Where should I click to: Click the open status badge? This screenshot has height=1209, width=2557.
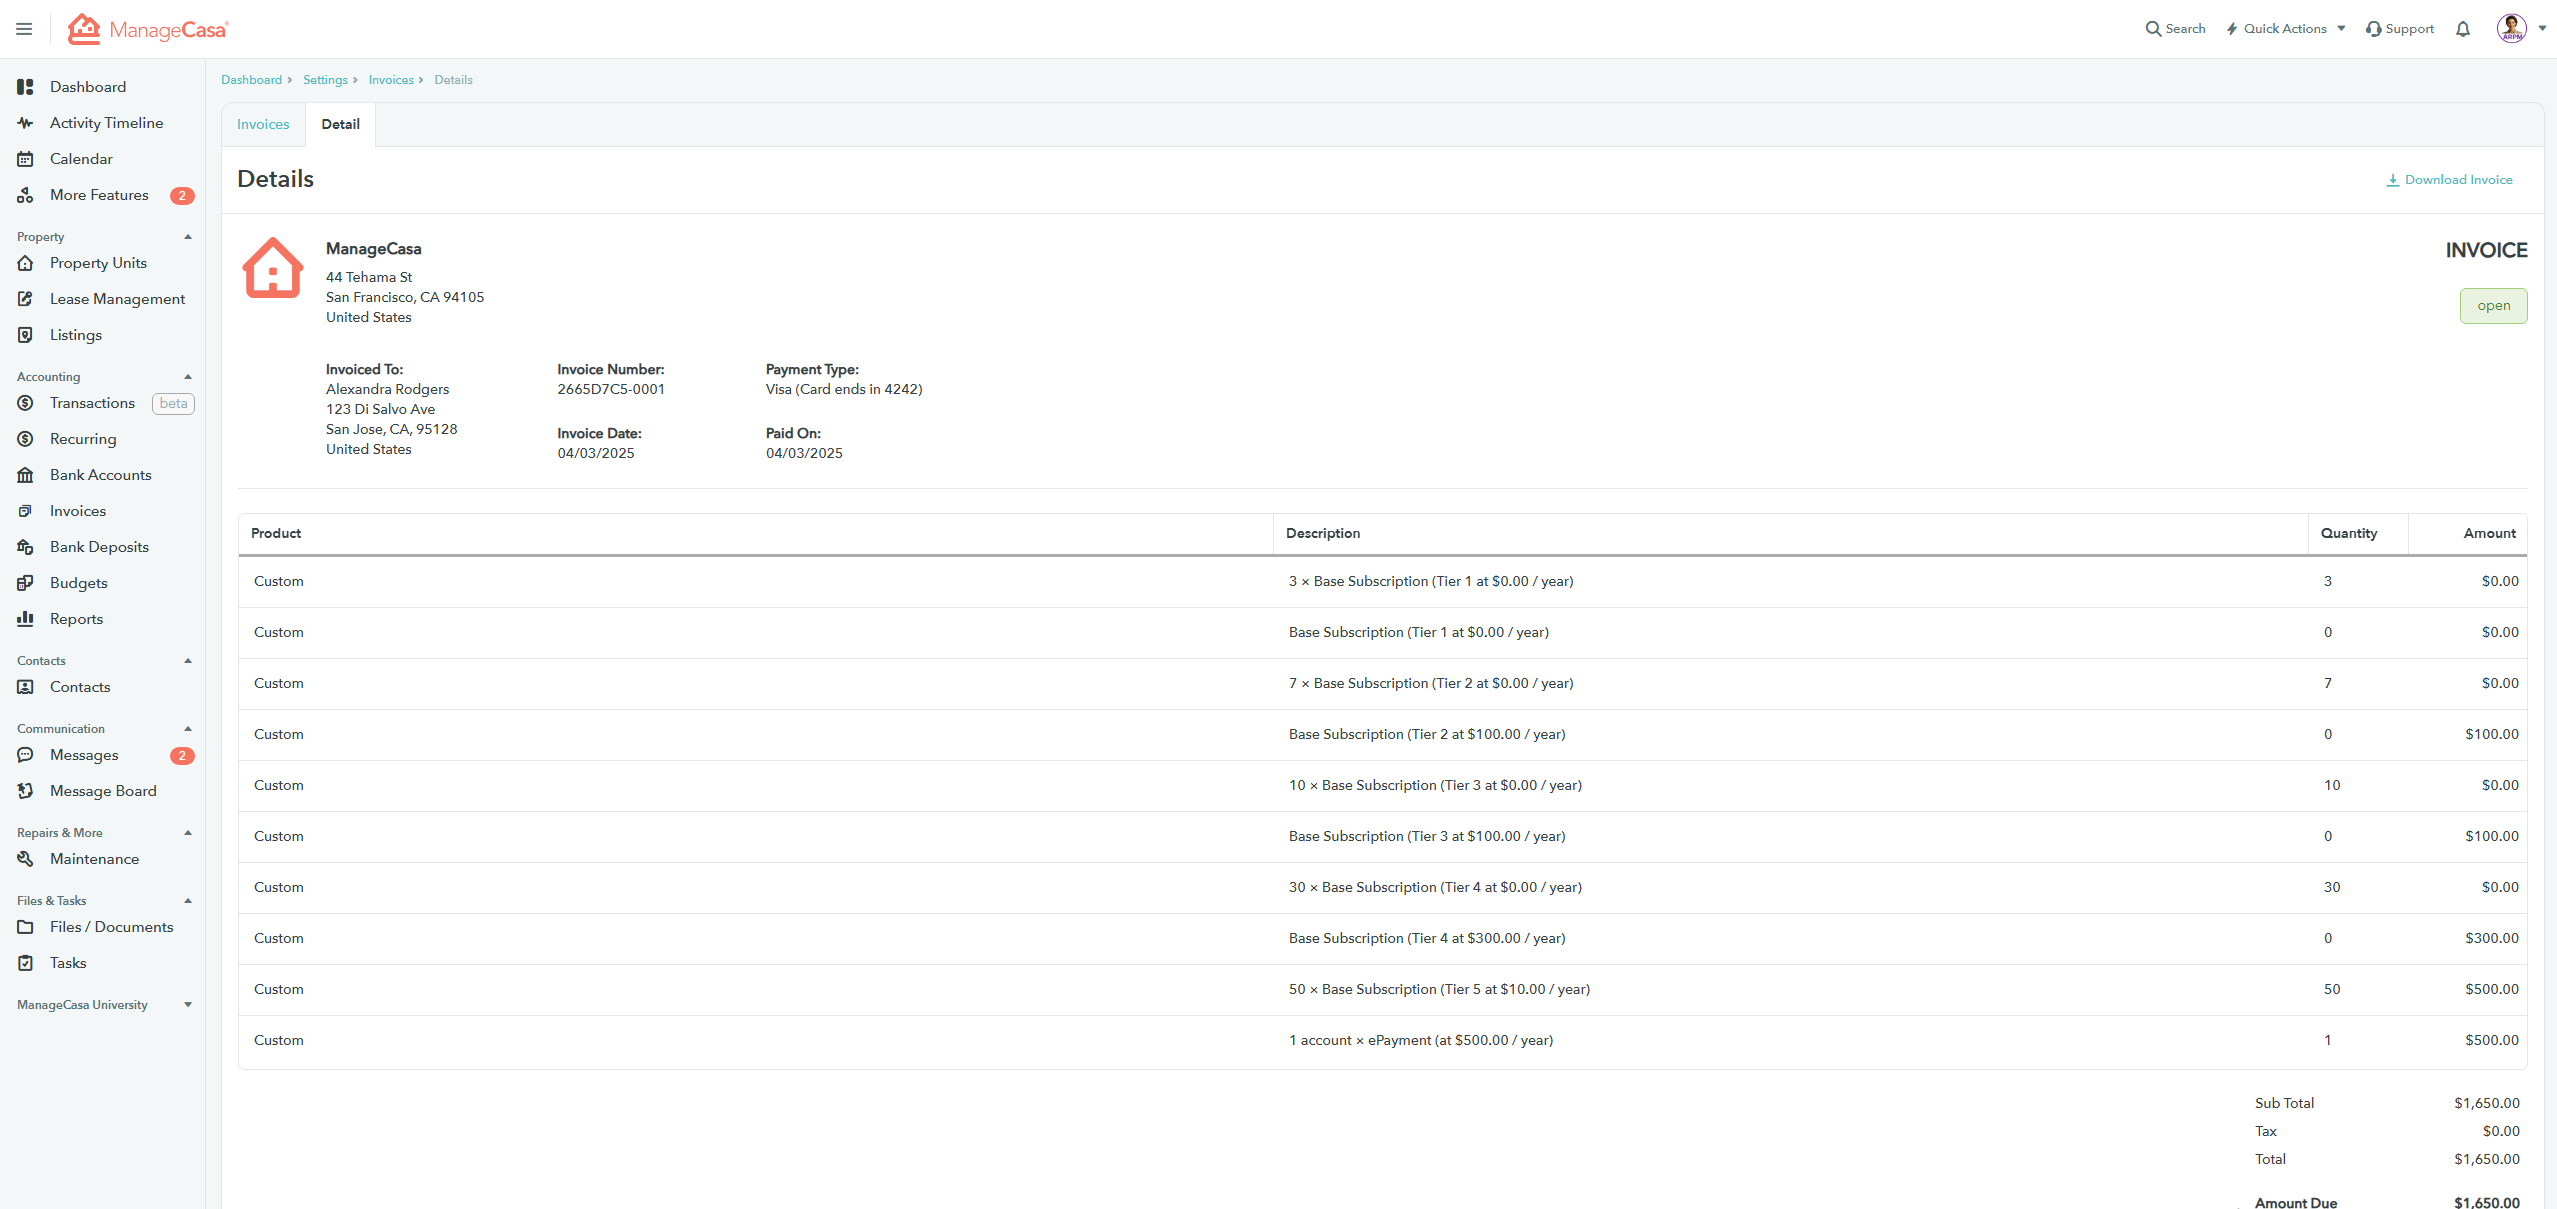pyautogui.click(x=2493, y=306)
